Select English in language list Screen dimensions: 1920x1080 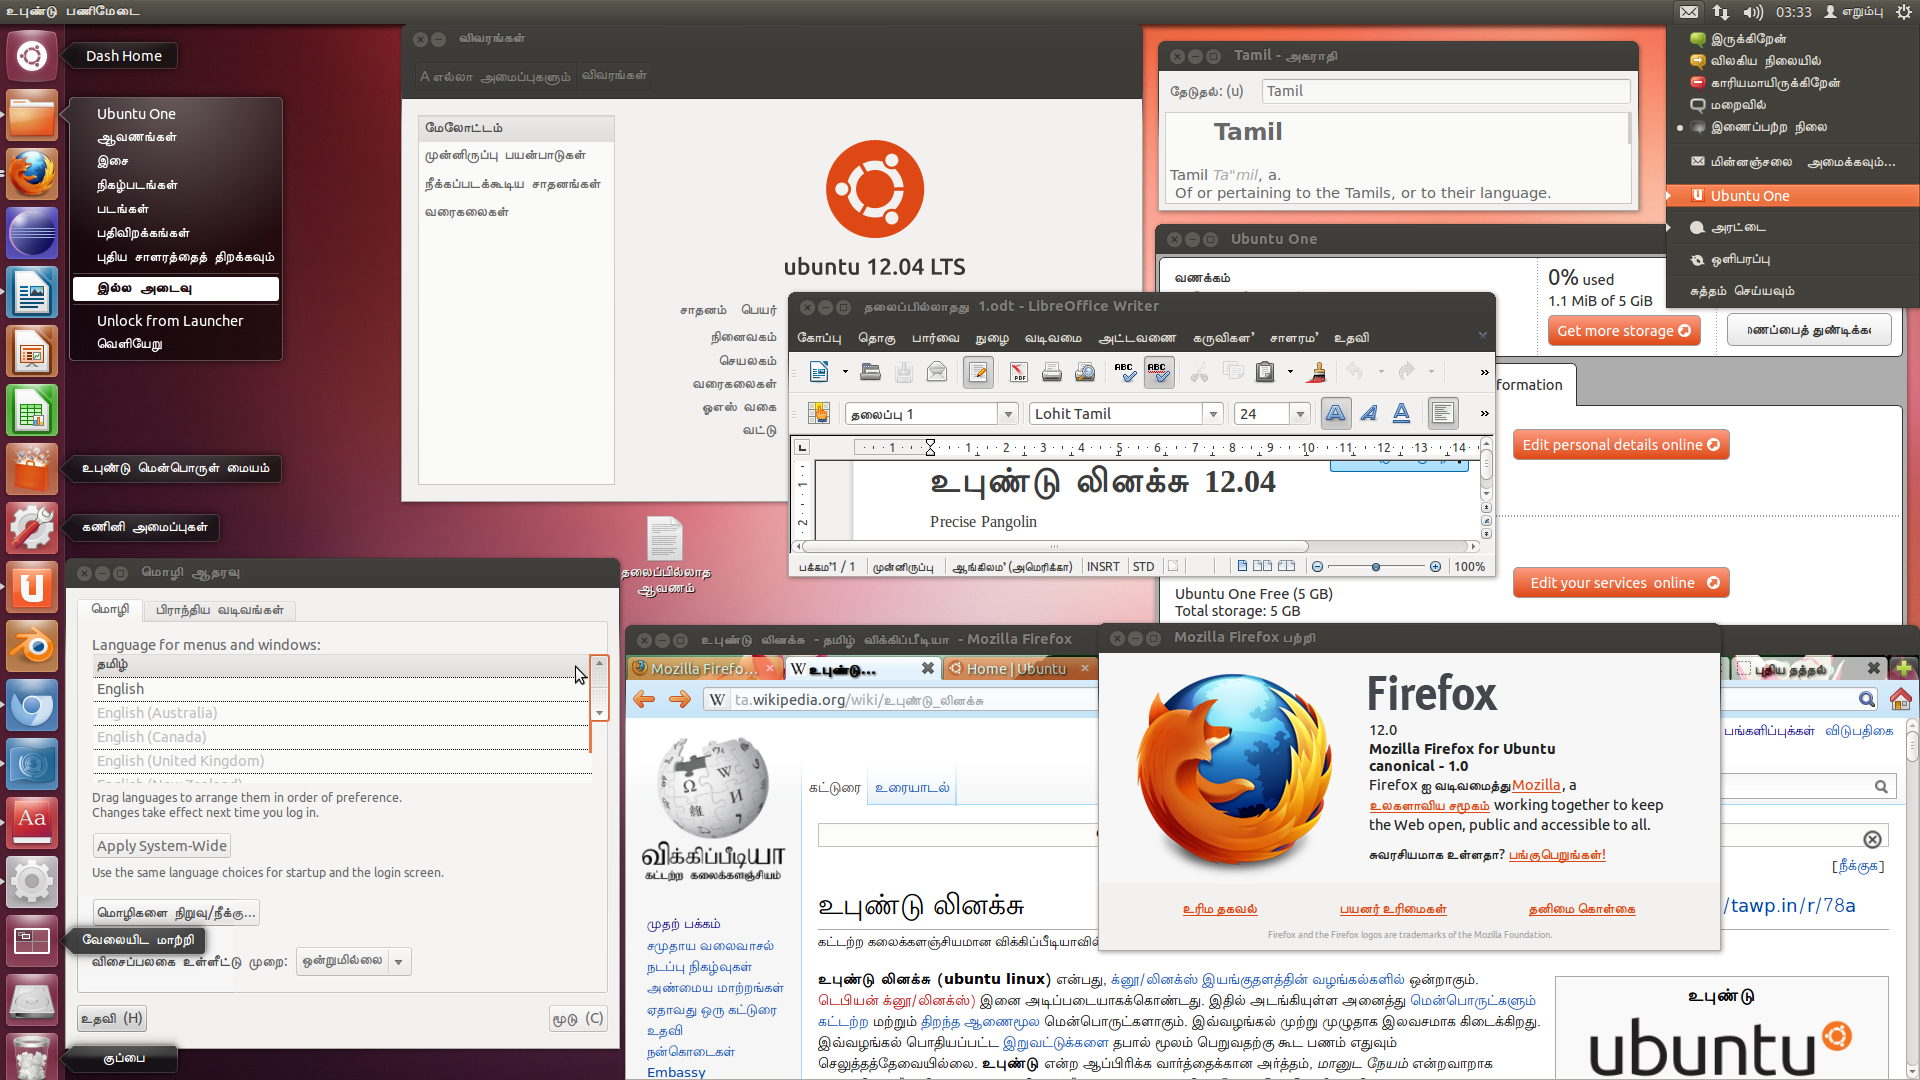(x=341, y=689)
